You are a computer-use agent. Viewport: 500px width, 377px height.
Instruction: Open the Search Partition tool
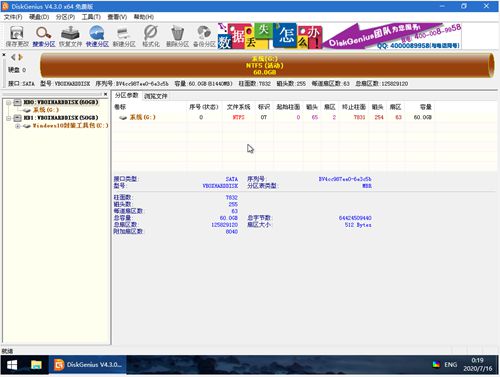[x=44, y=36]
